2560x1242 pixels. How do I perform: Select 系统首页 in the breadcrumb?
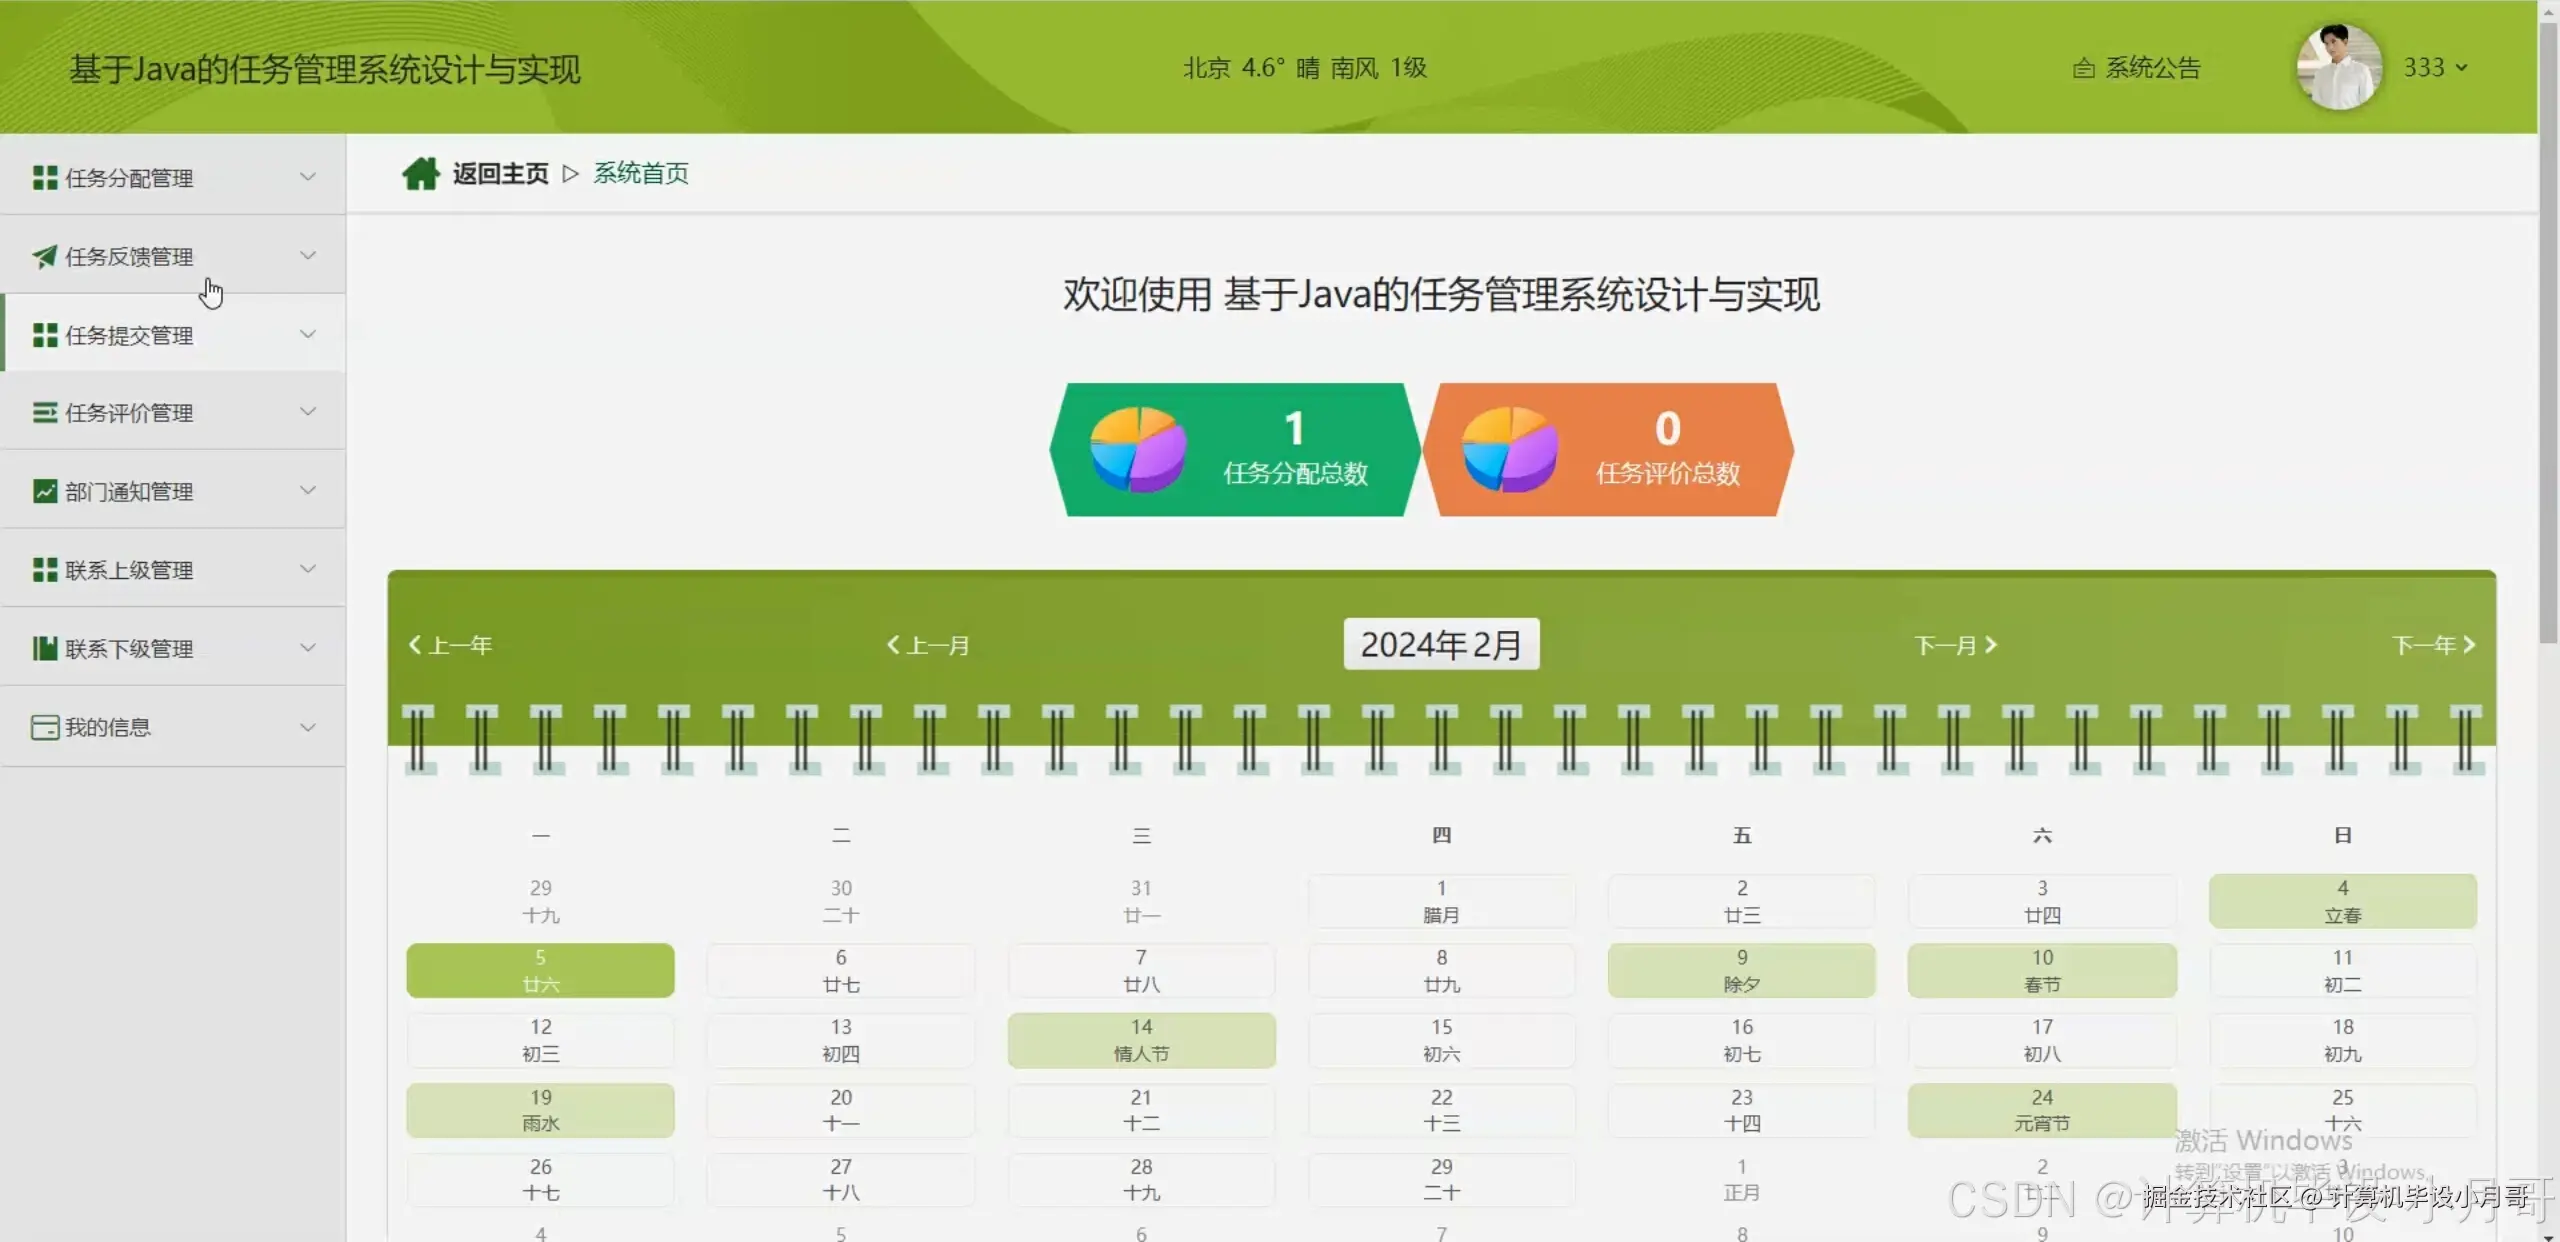click(x=639, y=172)
